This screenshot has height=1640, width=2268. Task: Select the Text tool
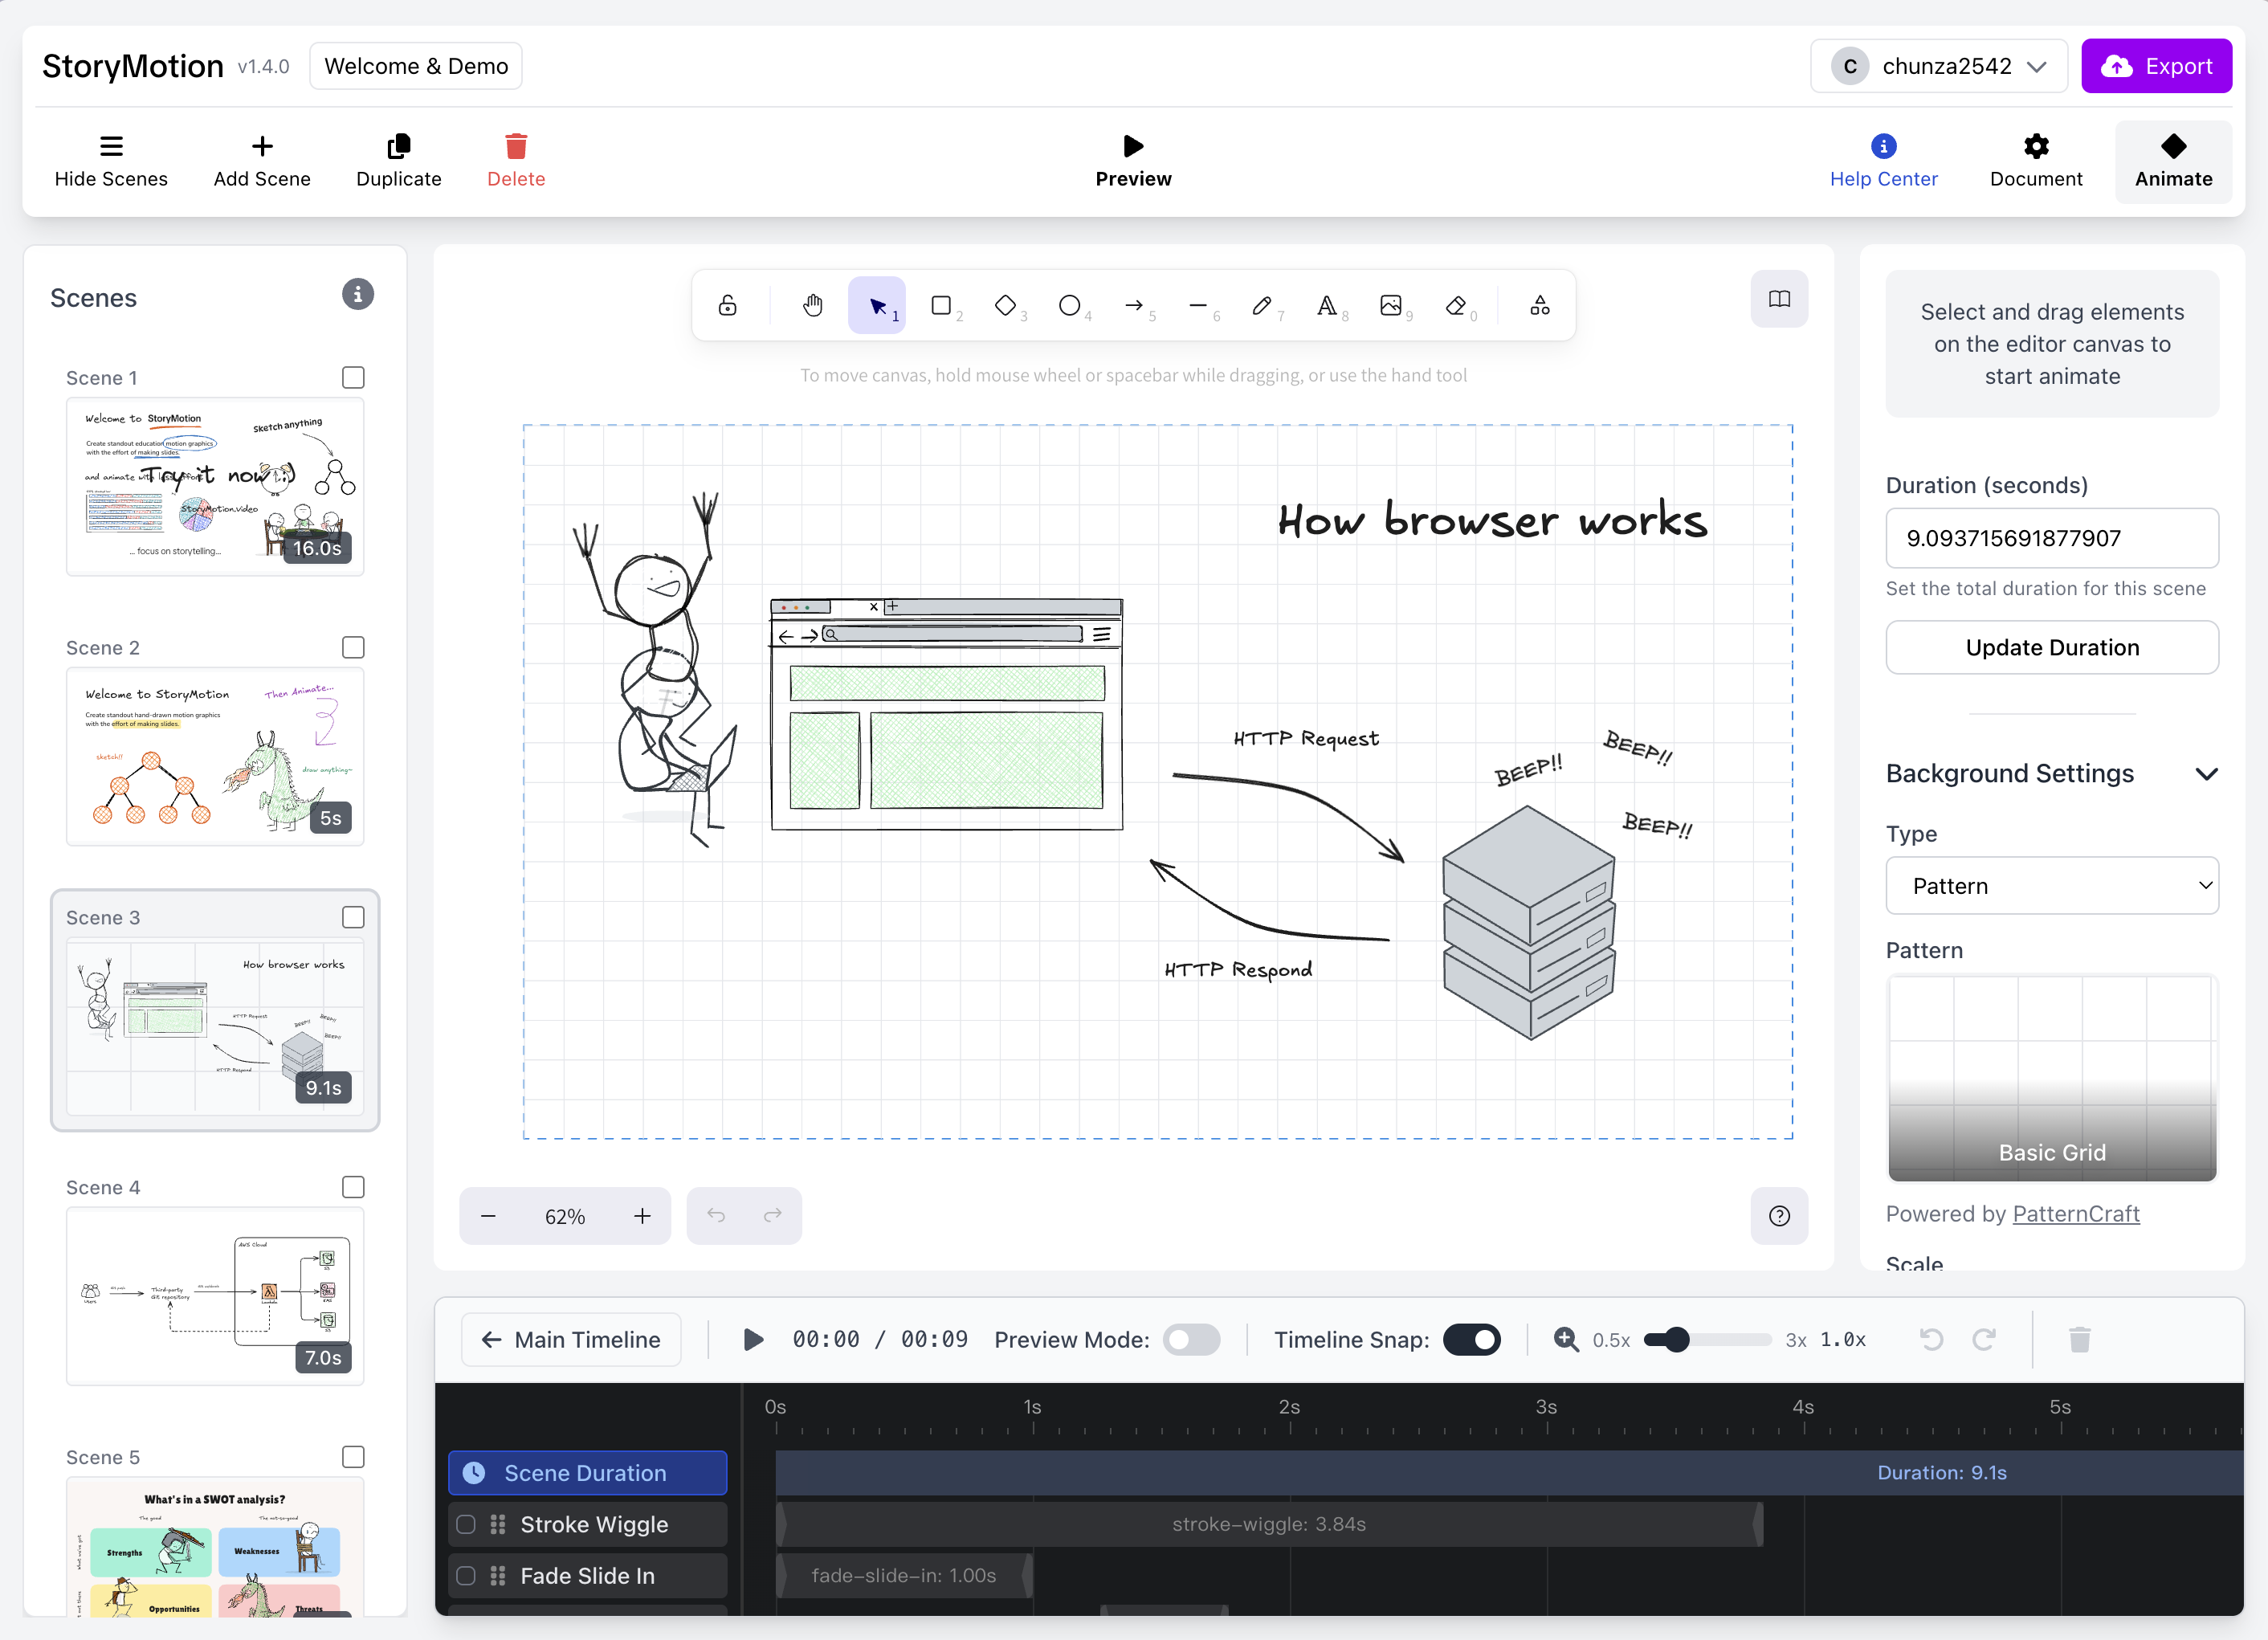tap(1328, 305)
